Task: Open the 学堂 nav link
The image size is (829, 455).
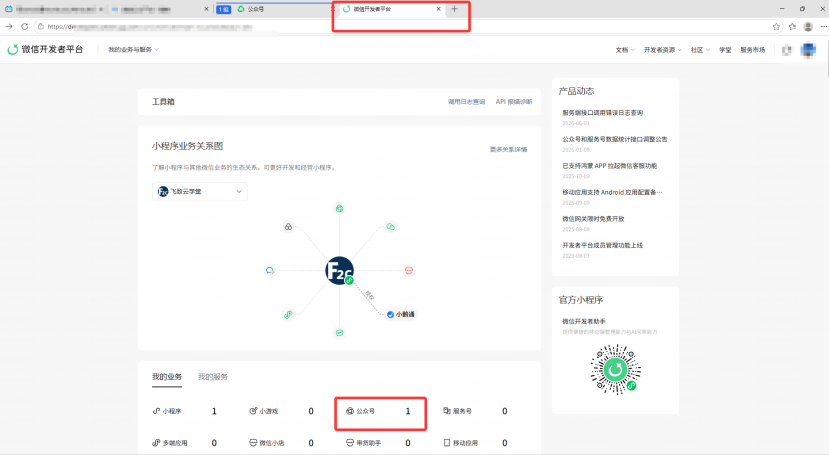Action: pyautogui.click(x=725, y=50)
